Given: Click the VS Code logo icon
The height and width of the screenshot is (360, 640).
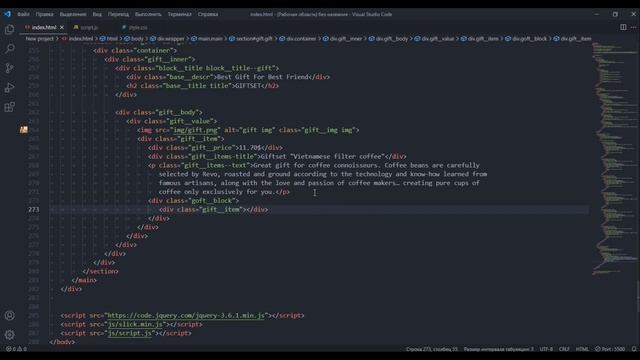Looking at the screenshot, I should coord(8,14).
